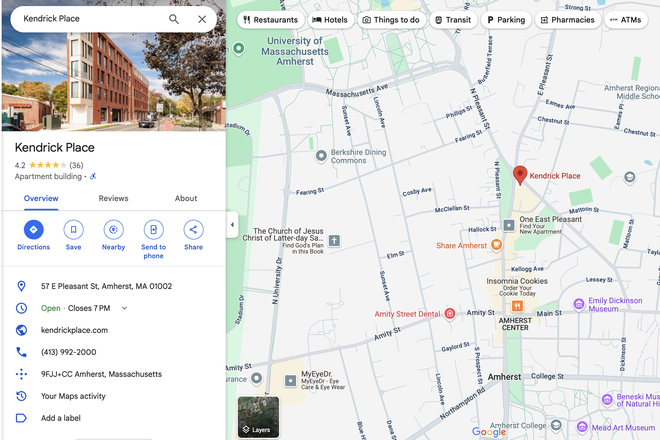Click the Amity Street Dental marker

coord(450,313)
